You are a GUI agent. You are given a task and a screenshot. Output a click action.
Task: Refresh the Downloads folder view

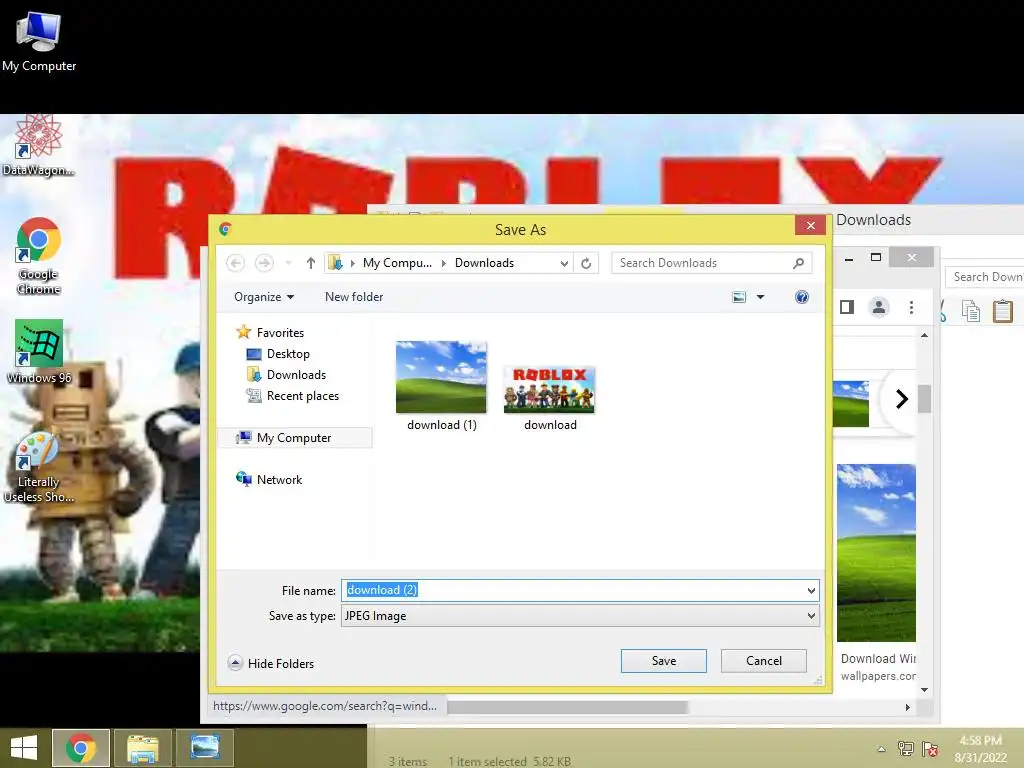(x=586, y=263)
